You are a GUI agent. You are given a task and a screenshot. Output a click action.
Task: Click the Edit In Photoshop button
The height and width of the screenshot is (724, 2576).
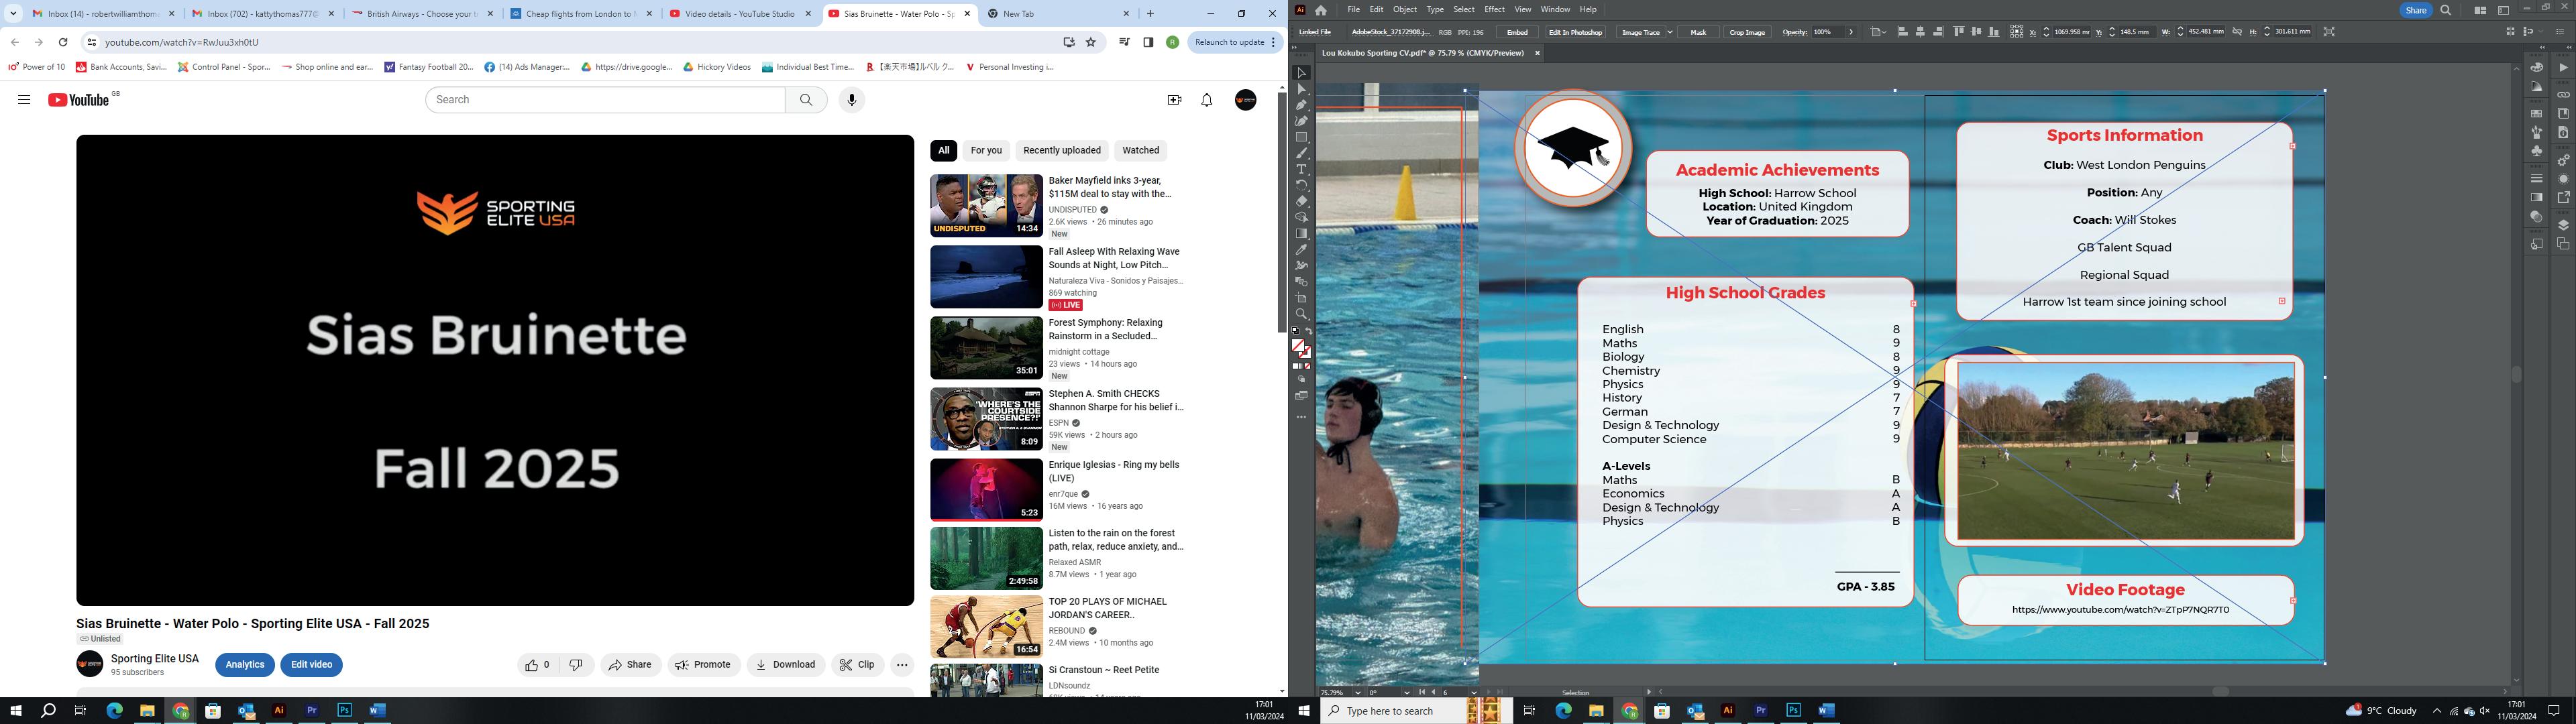[1575, 32]
